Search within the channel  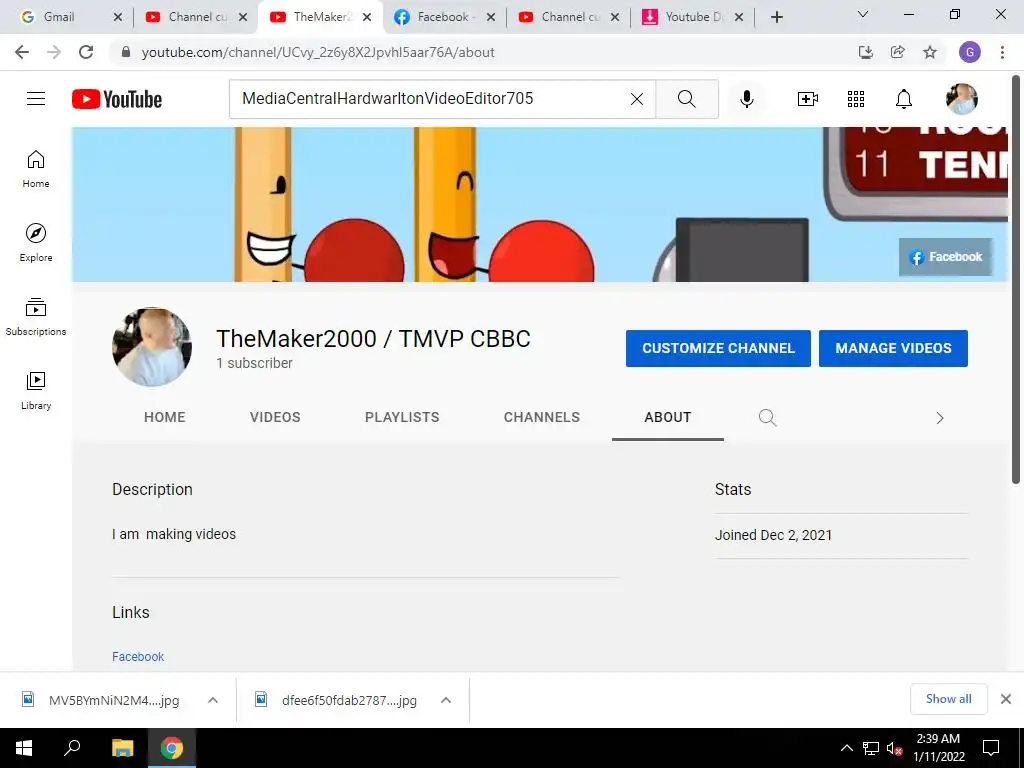767,417
